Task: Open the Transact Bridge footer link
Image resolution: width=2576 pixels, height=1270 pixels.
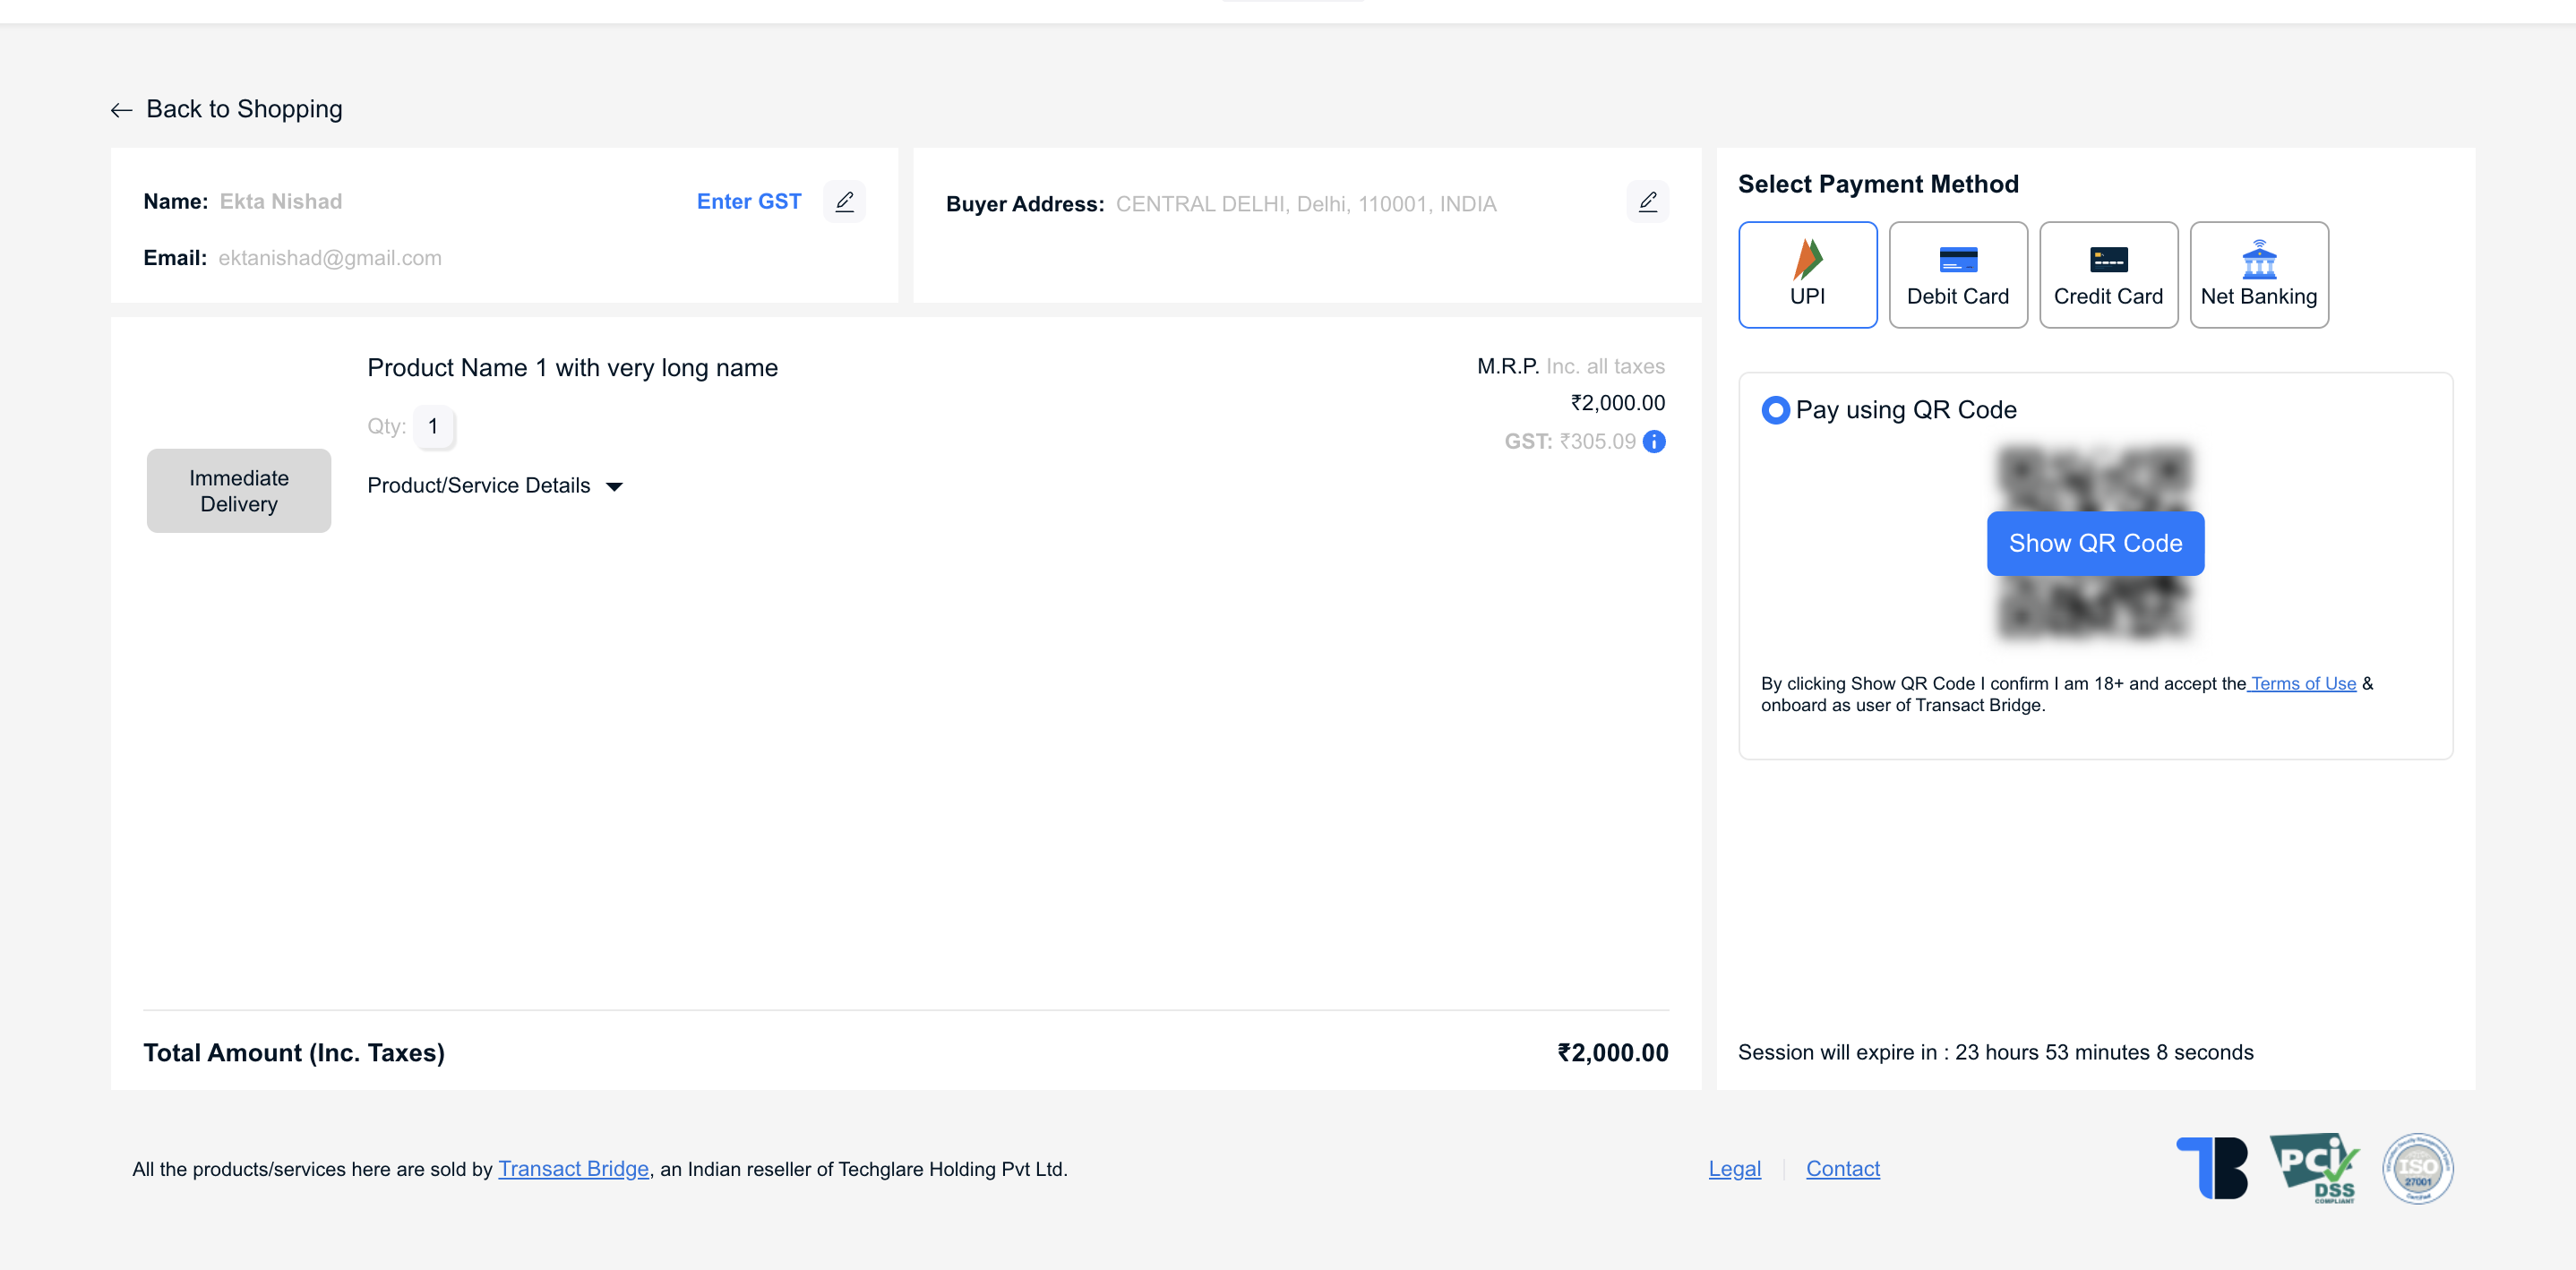Action: coord(573,1168)
